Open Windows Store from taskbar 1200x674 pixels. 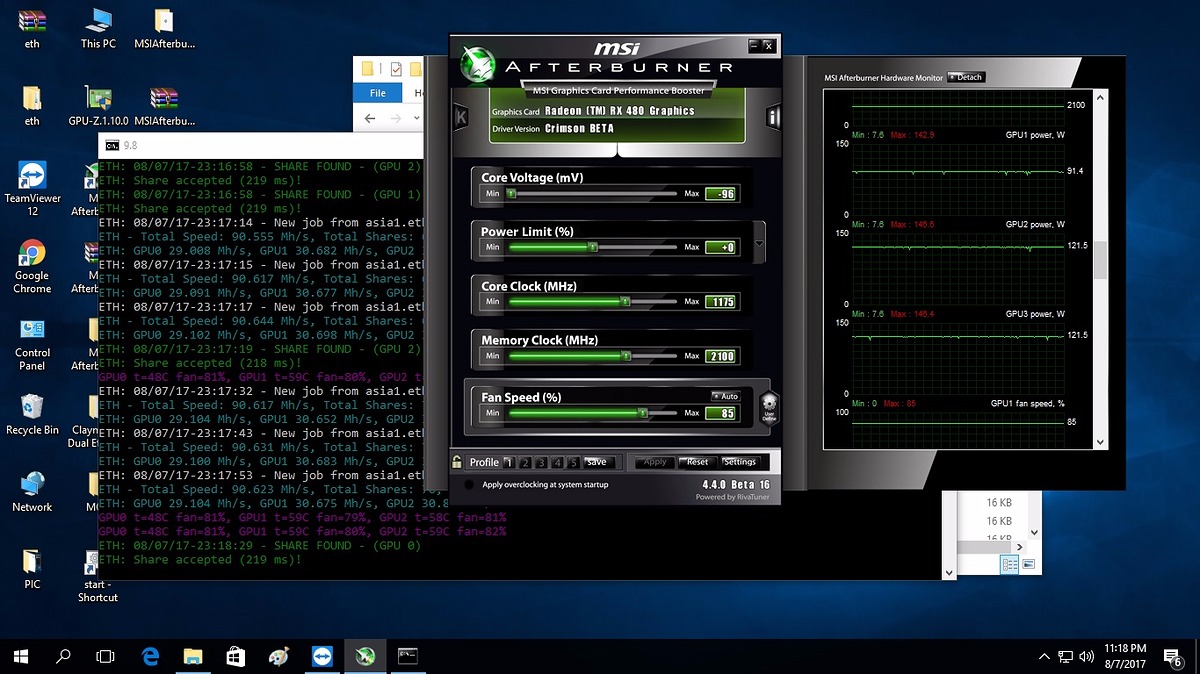(236, 656)
